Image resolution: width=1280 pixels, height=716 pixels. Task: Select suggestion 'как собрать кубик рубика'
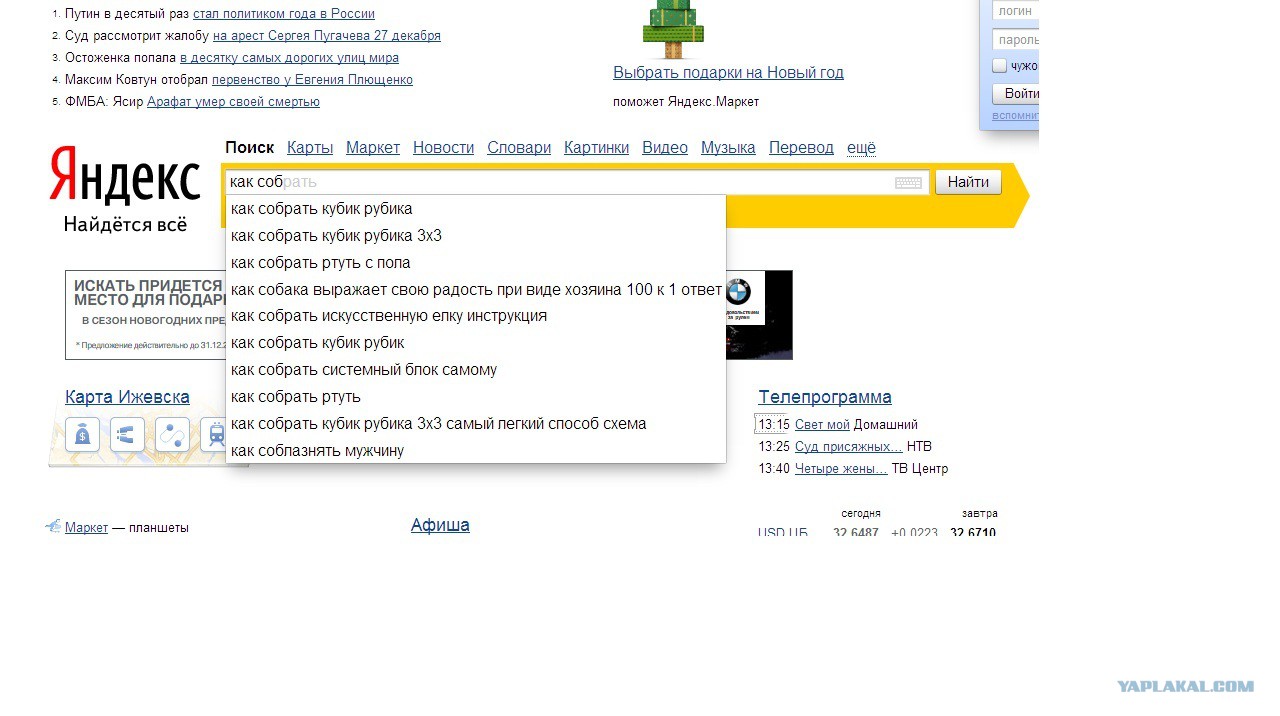pos(476,209)
